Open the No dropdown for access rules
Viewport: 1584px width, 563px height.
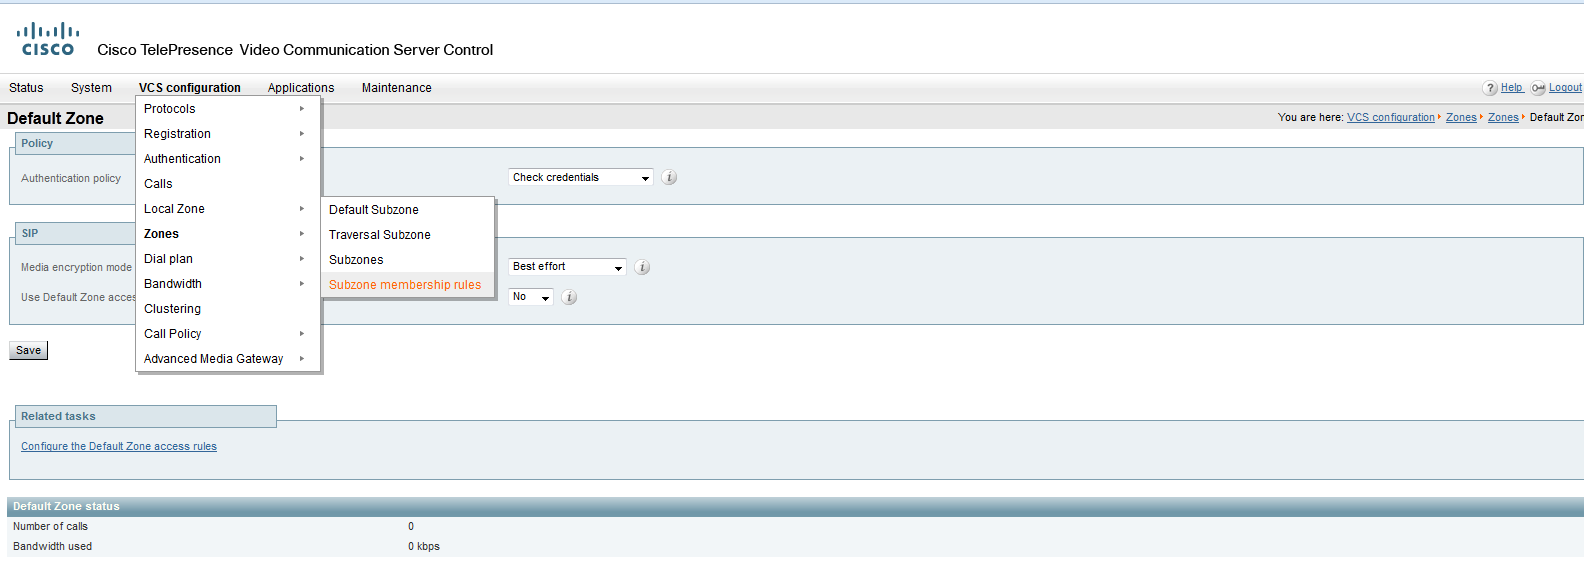(x=531, y=297)
